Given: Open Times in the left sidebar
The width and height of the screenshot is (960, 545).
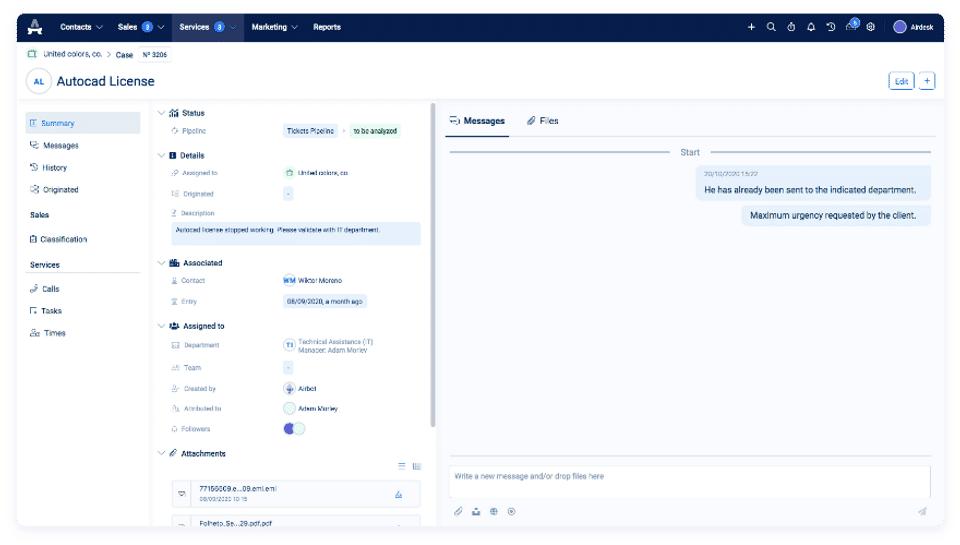Looking at the screenshot, I should click(x=48, y=333).
